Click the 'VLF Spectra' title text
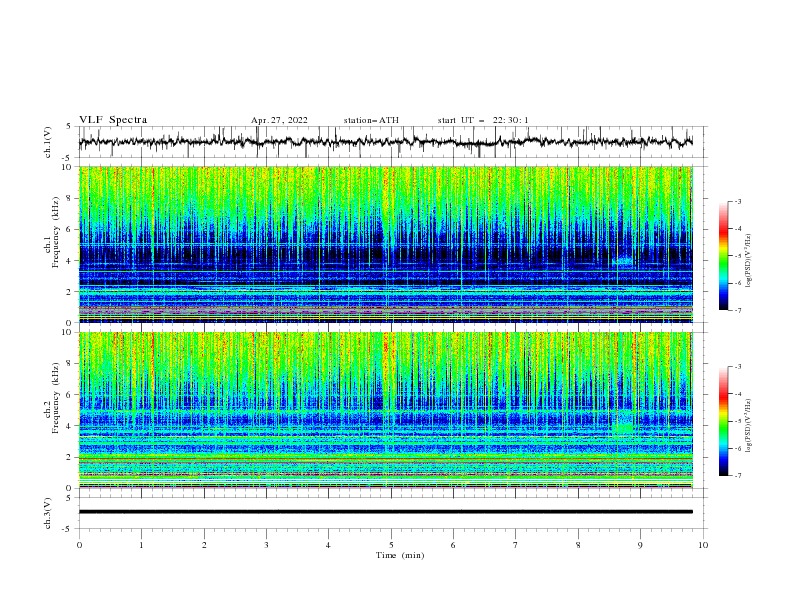The width and height of the screenshot is (792, 612). click(x=113, y=120)
